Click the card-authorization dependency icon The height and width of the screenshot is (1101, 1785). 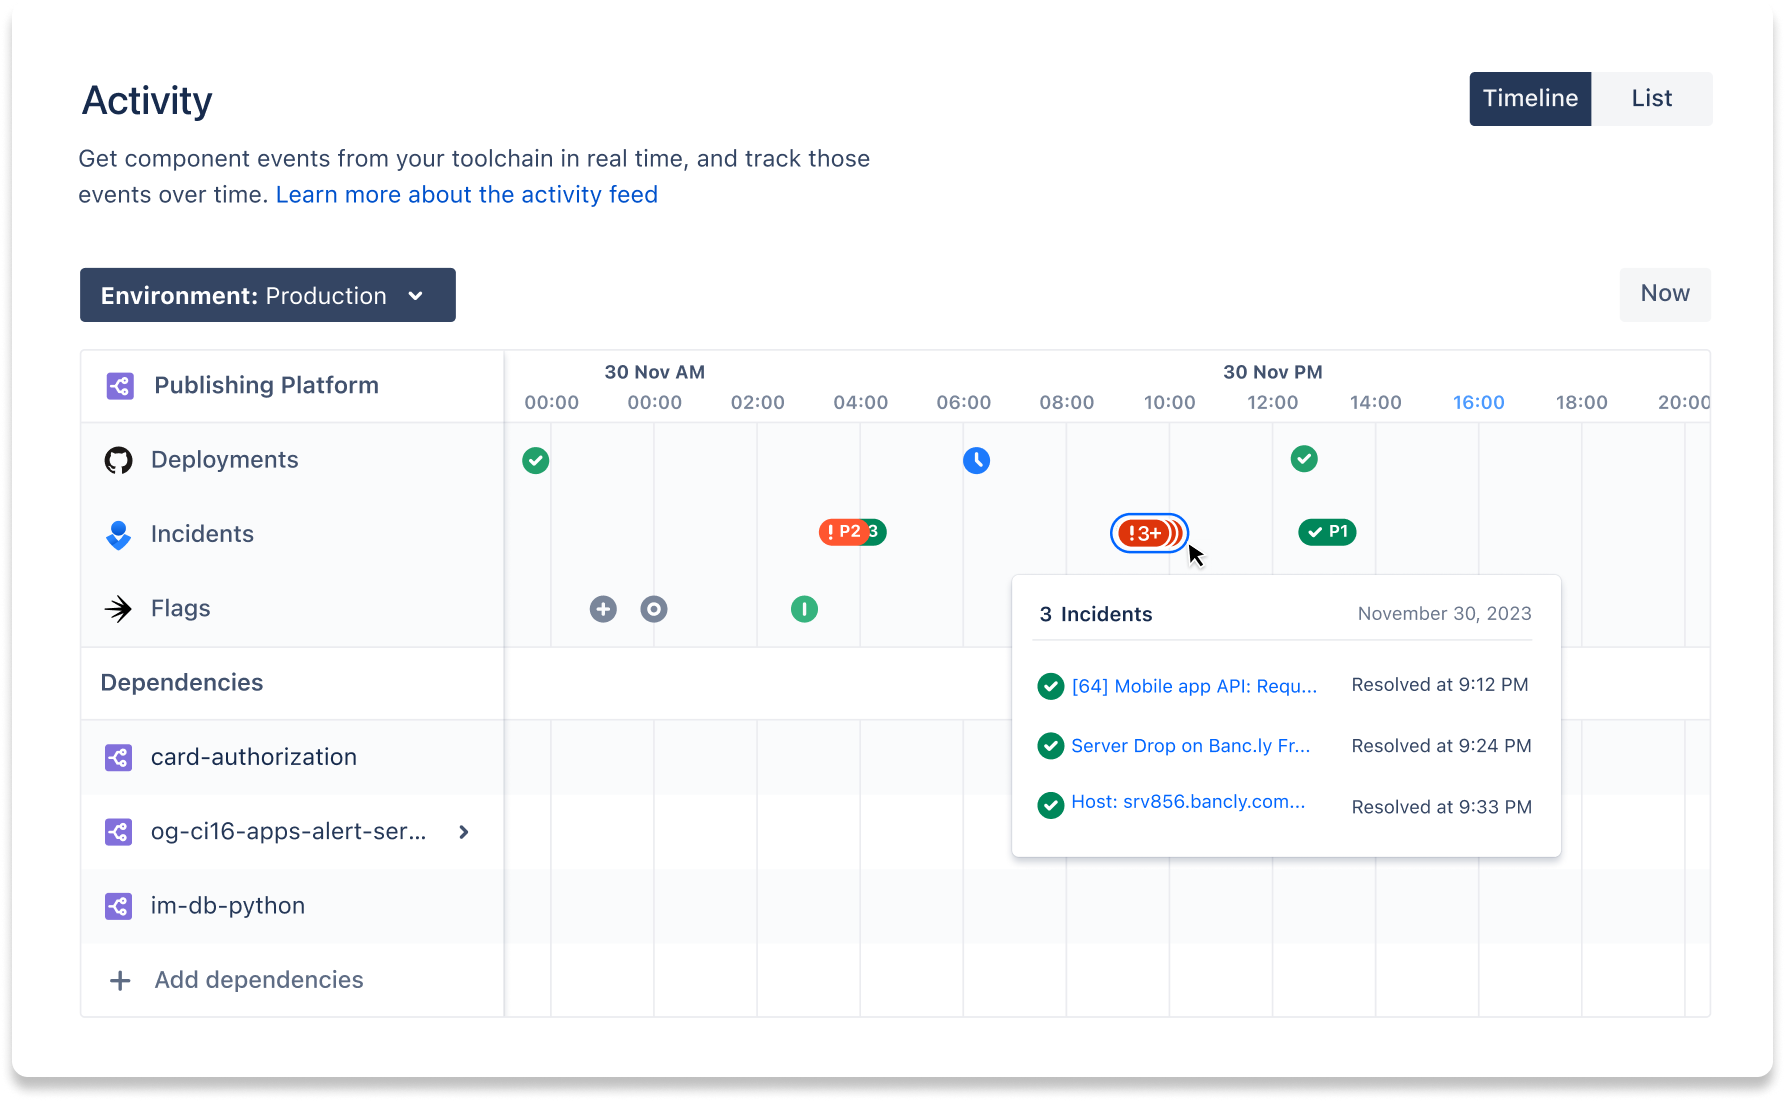coord(118,757)
